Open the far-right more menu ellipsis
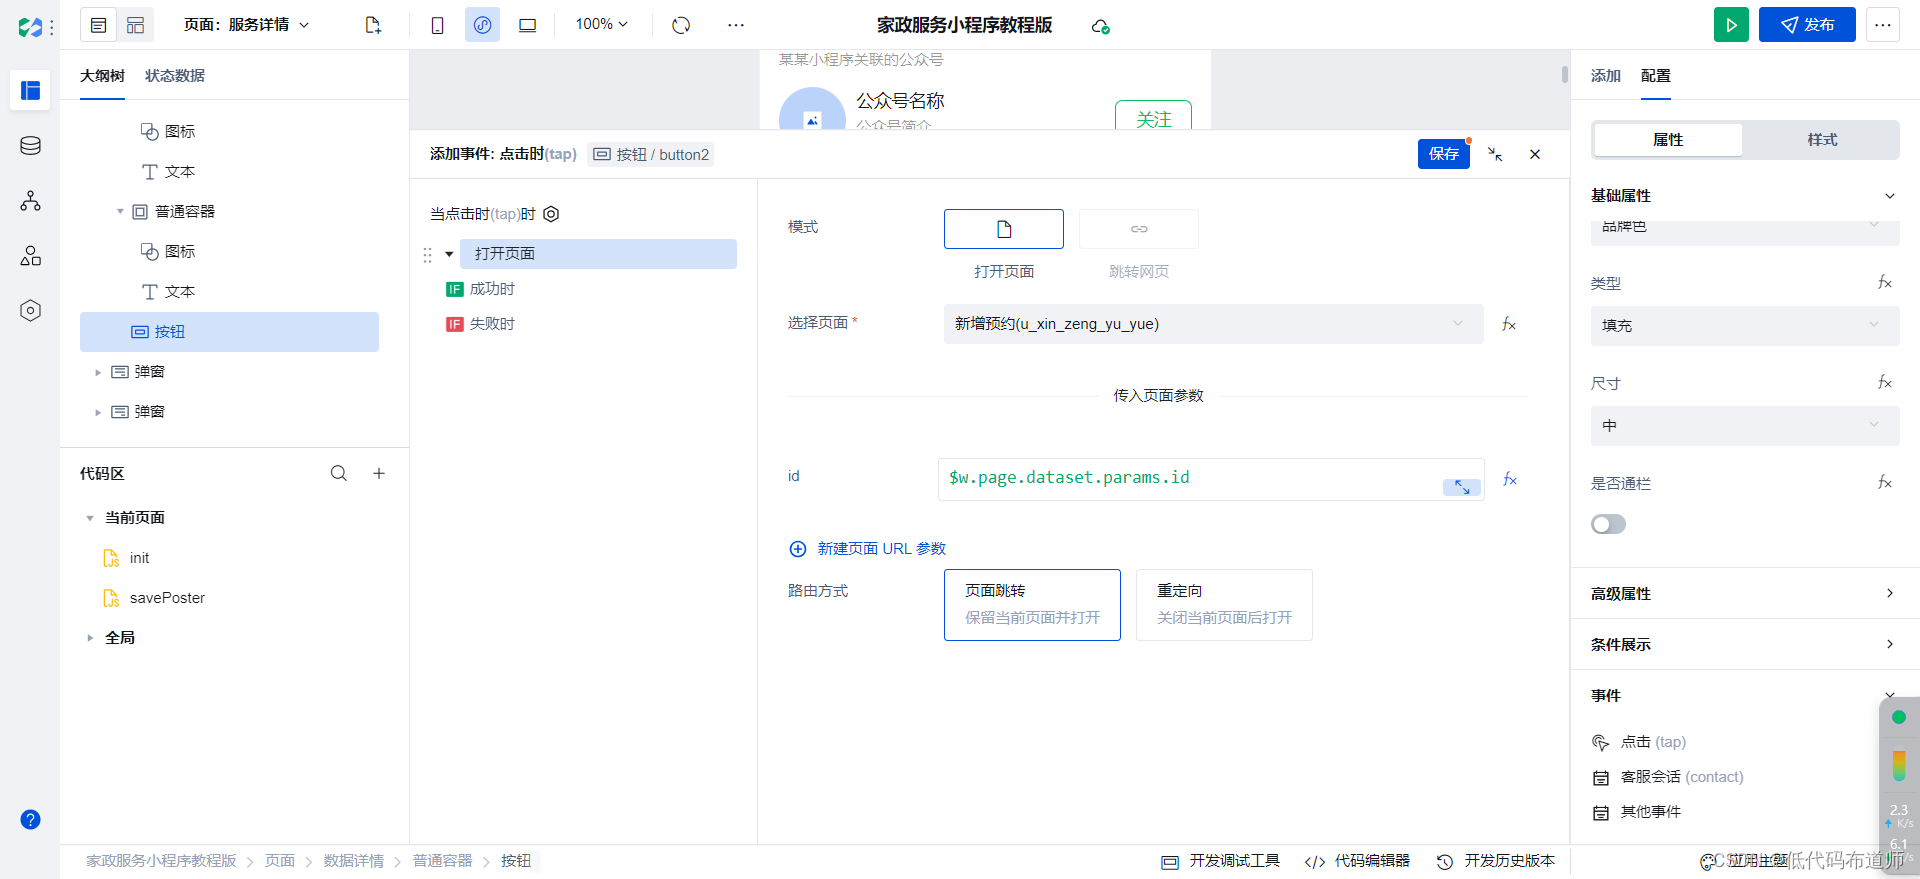 (x=1883, y=25)
